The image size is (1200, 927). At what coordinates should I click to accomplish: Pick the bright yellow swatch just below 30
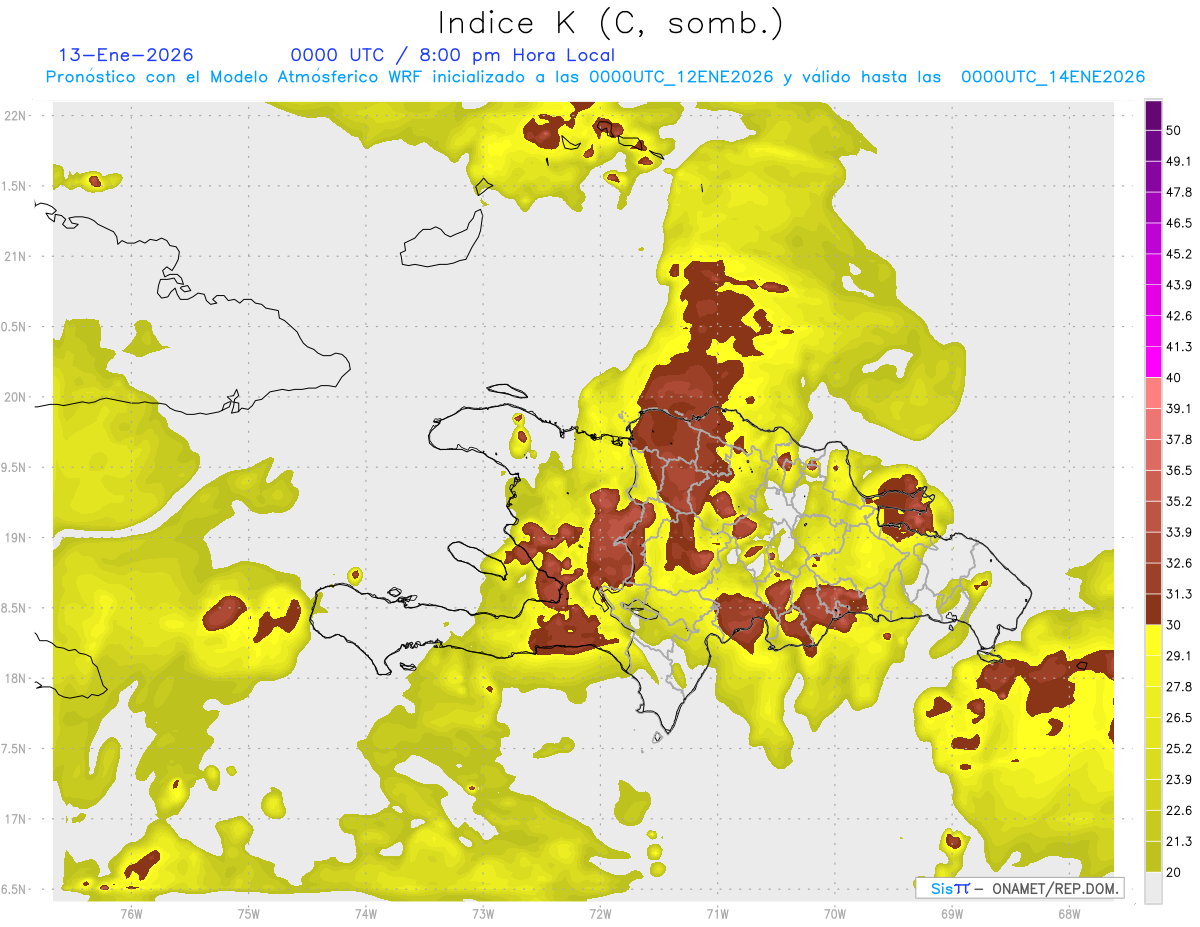(x=1153, y=640)
